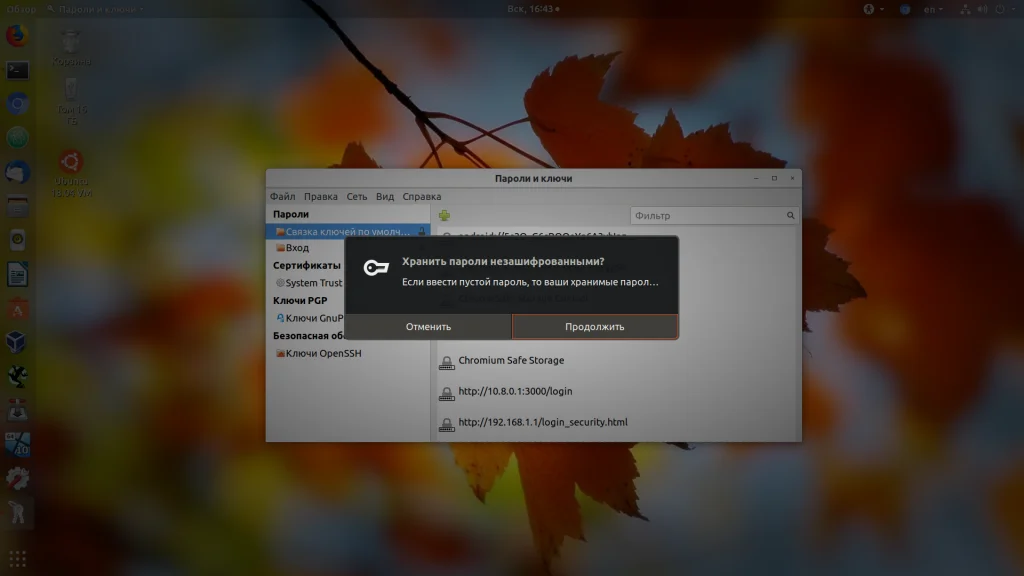This screenshot has height=576, width=1024.
Task: Open the Сеть menu
Action: pyautogui.click(x=357, y=197)
